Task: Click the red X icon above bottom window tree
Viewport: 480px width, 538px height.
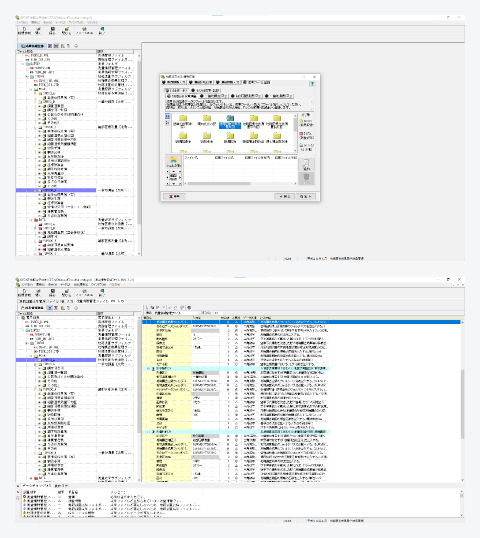Action: [56, 308]
